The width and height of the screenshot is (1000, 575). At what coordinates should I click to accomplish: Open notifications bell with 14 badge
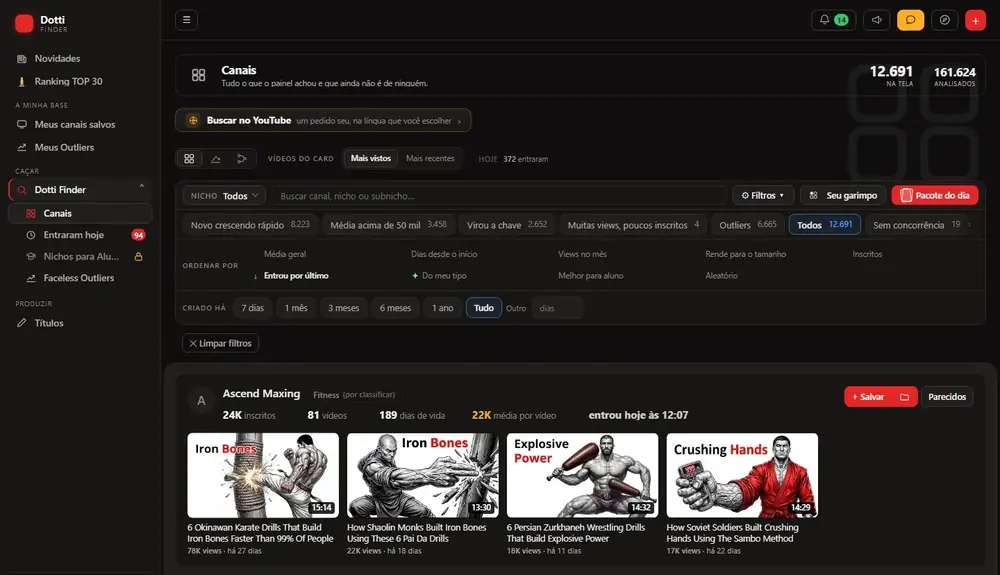click(x=834, y=20)
